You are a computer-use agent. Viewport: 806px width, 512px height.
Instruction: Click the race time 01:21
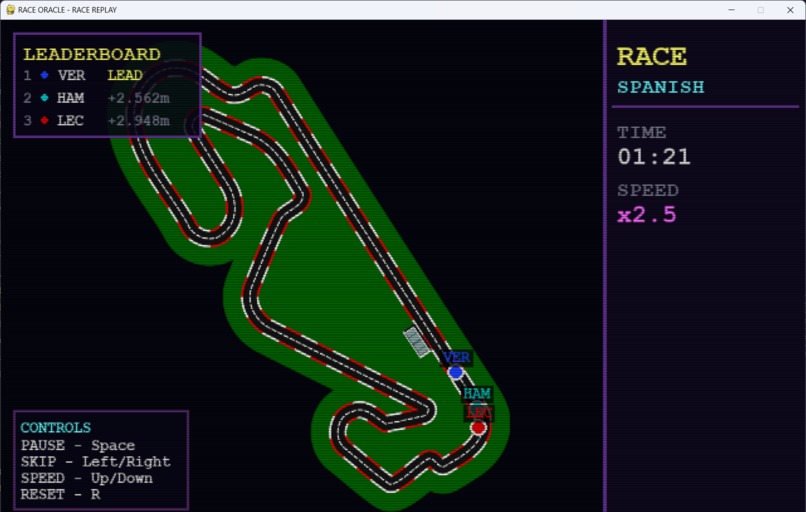point(654,157)
